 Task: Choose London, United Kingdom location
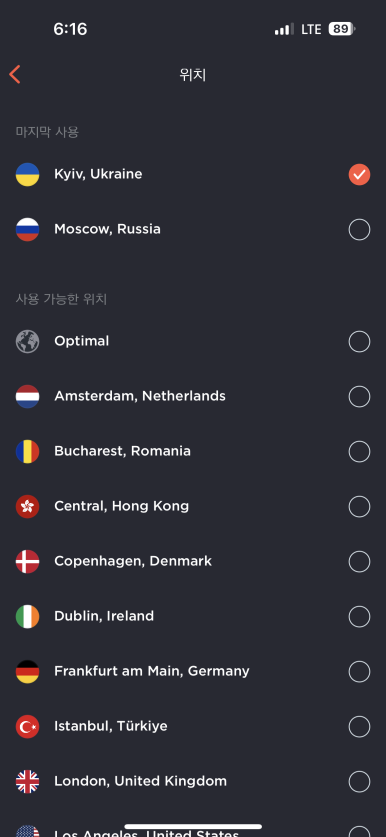tap(193, 781)
